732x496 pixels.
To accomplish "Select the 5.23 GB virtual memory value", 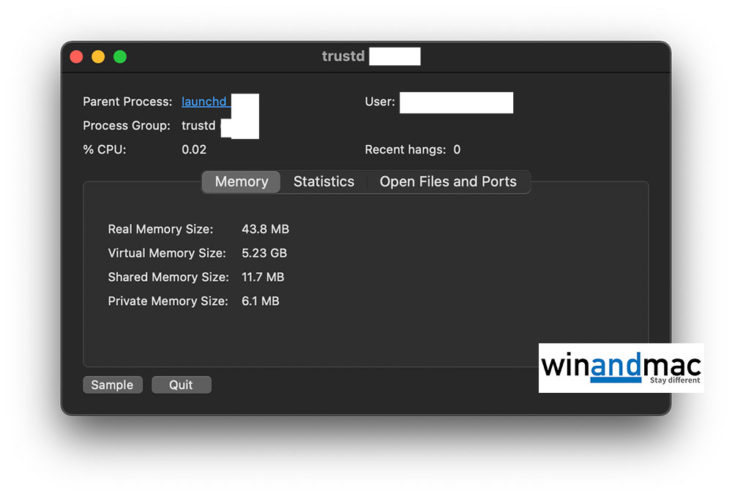I will (x=264, y=254).
